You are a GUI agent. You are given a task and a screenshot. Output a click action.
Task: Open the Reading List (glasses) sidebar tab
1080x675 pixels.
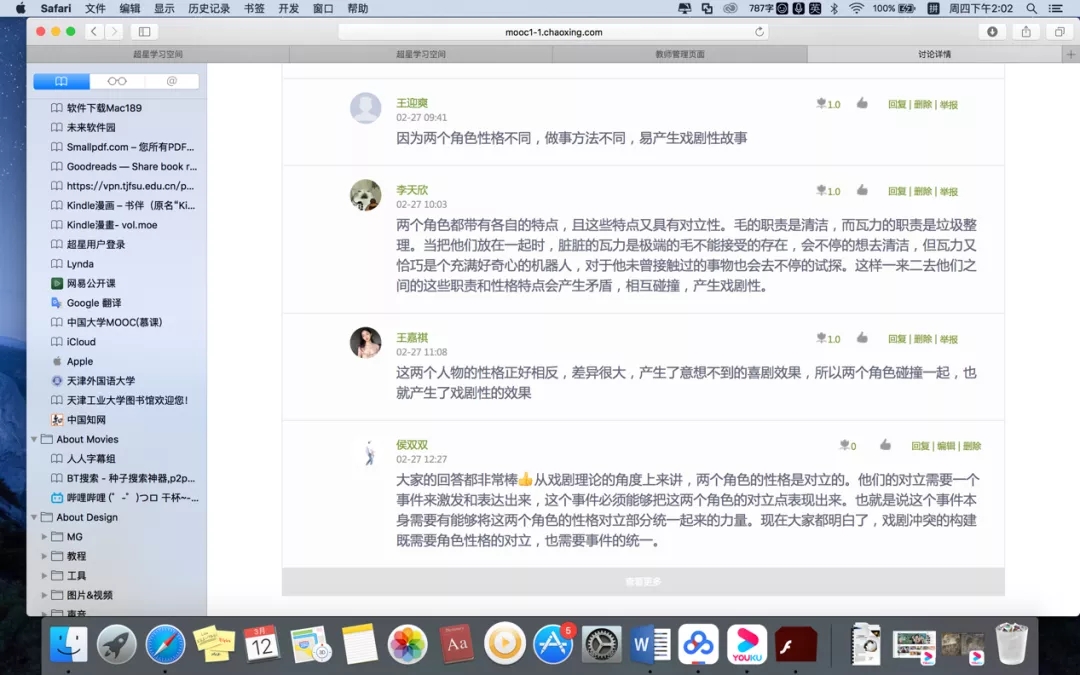coord(115,82)
